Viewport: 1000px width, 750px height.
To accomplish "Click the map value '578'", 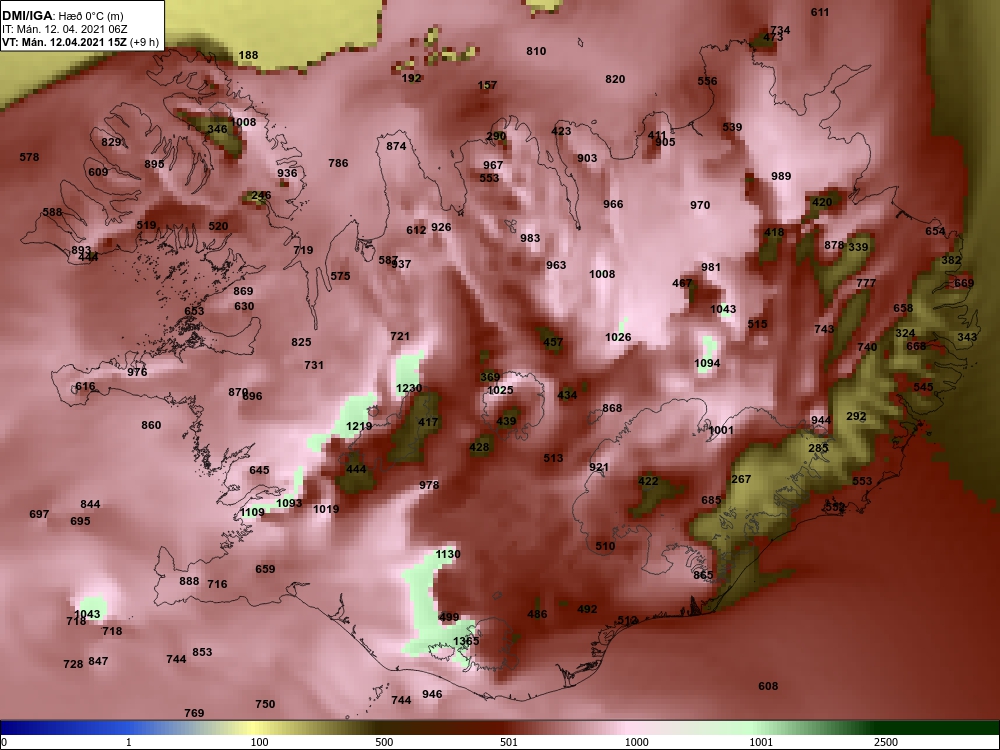I will coord(29,158).
